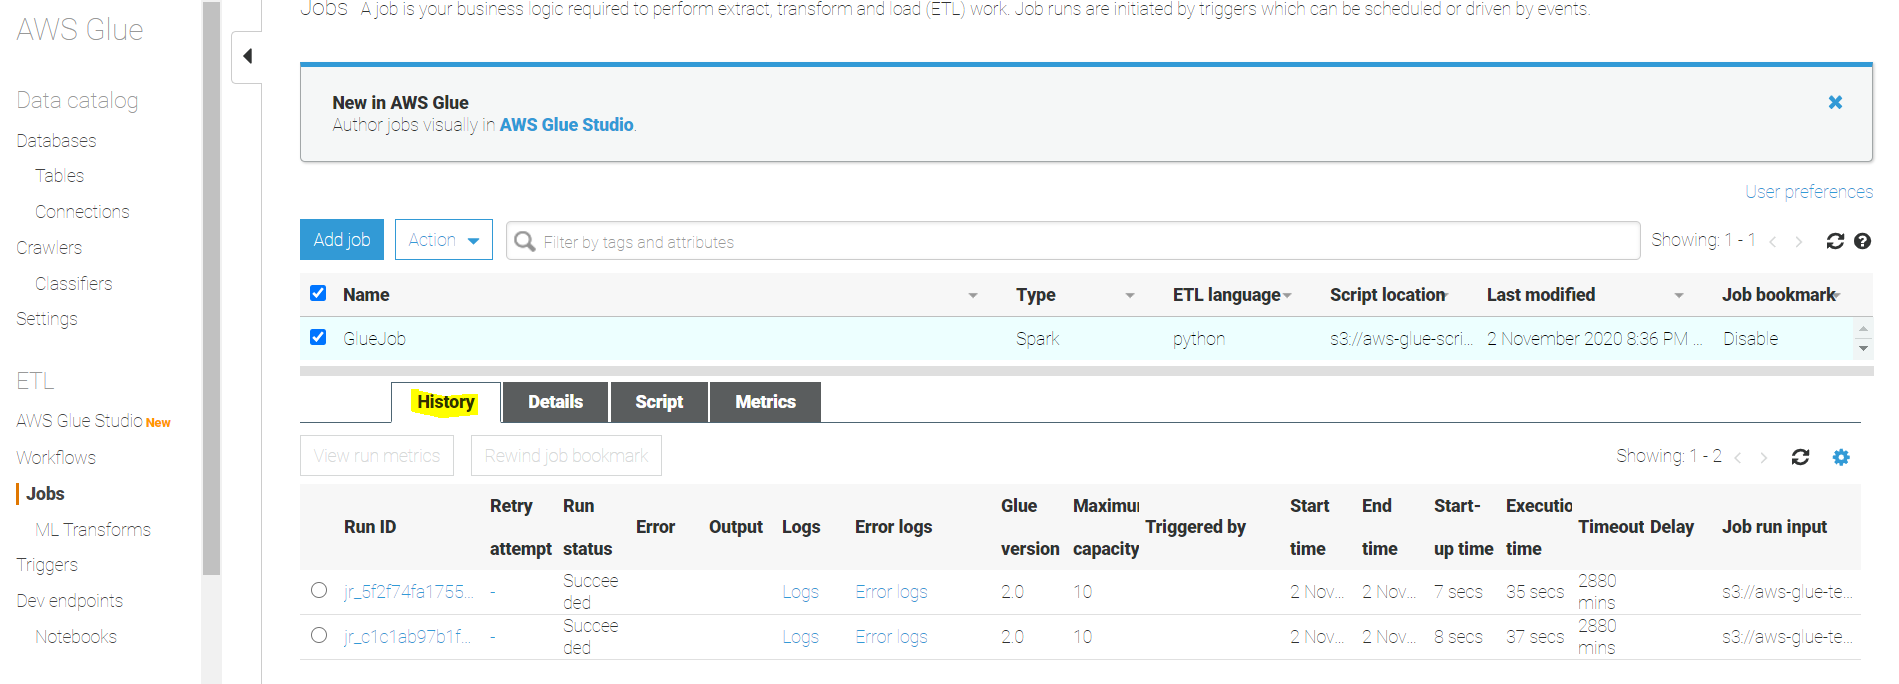The image size is (1899, 684).
Task: Open Connections in the sidebar
Action: tap(82, 212)
